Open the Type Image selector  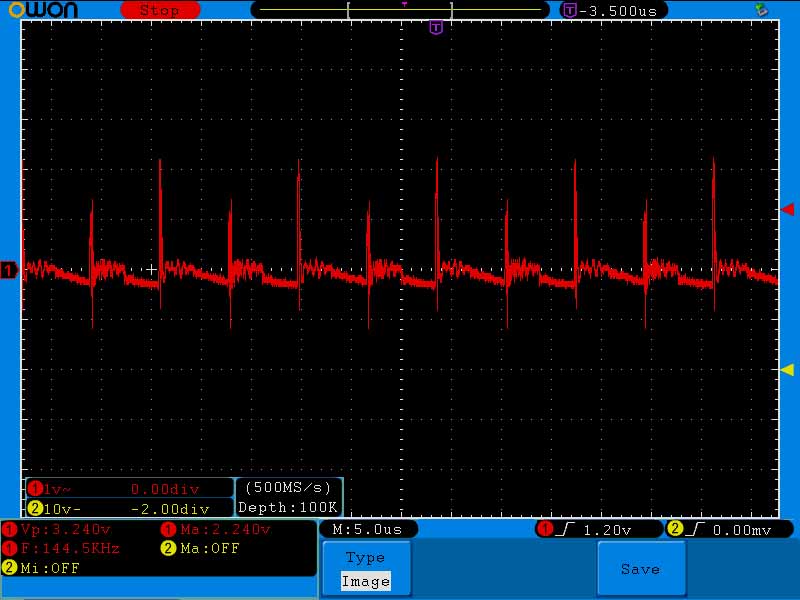tap(365, 569)
